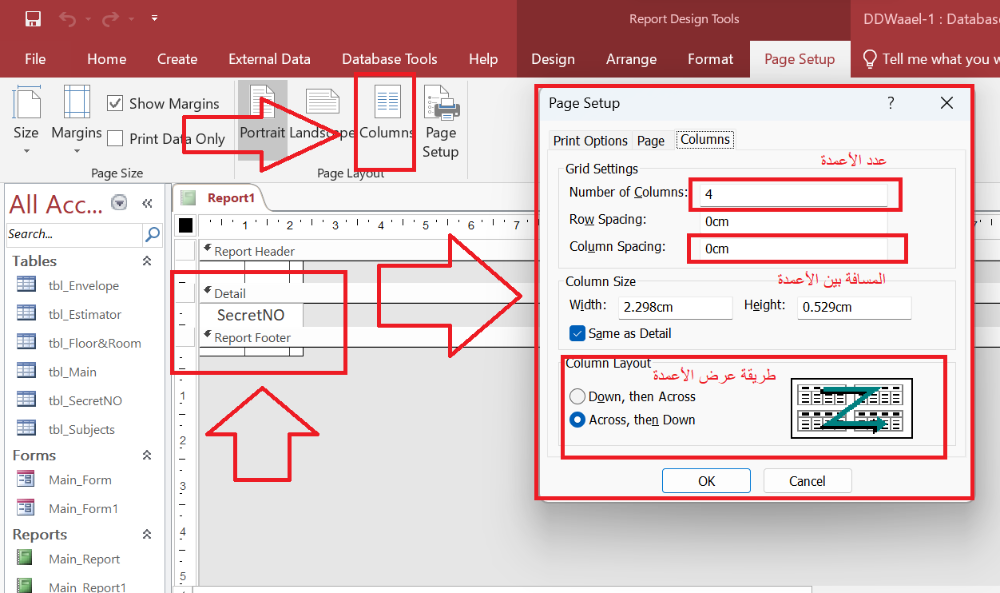The height and width of the screenshot is (593, 1000).
Task: Click the Columns ribbon button
Action: tap(386, 115)
